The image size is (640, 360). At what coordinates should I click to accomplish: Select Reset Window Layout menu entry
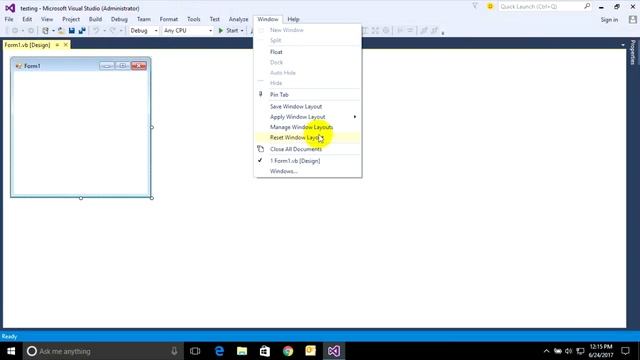click(x=308, y=138)
